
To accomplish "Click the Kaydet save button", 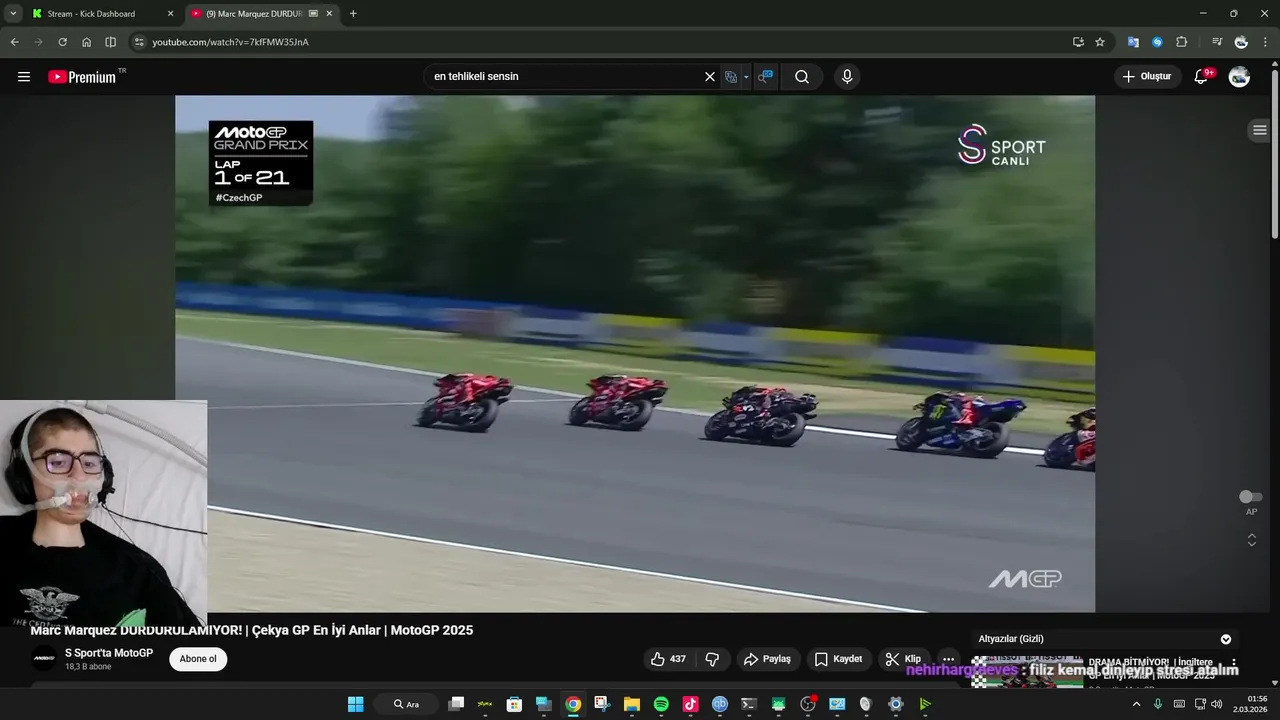I will 838,659.
